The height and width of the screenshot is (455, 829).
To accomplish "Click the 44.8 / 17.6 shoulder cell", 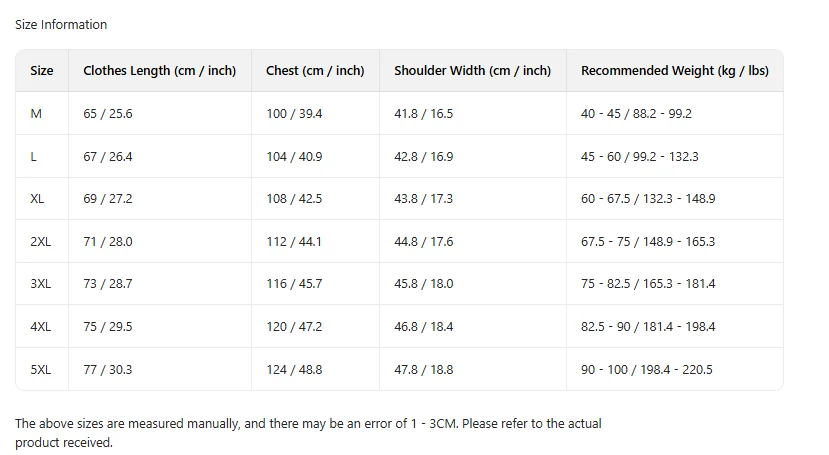I will (423, 242).
